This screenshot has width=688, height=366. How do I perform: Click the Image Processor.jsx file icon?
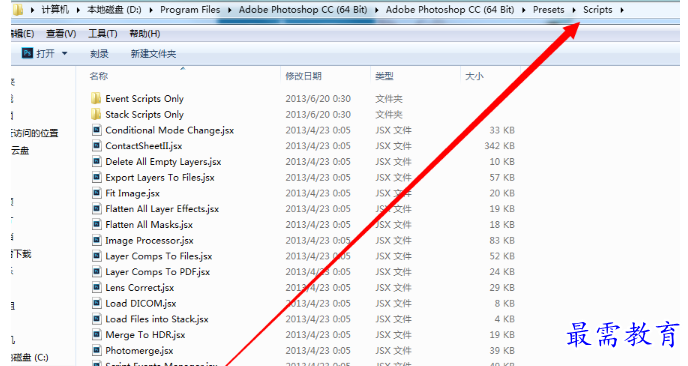point(97,240)
